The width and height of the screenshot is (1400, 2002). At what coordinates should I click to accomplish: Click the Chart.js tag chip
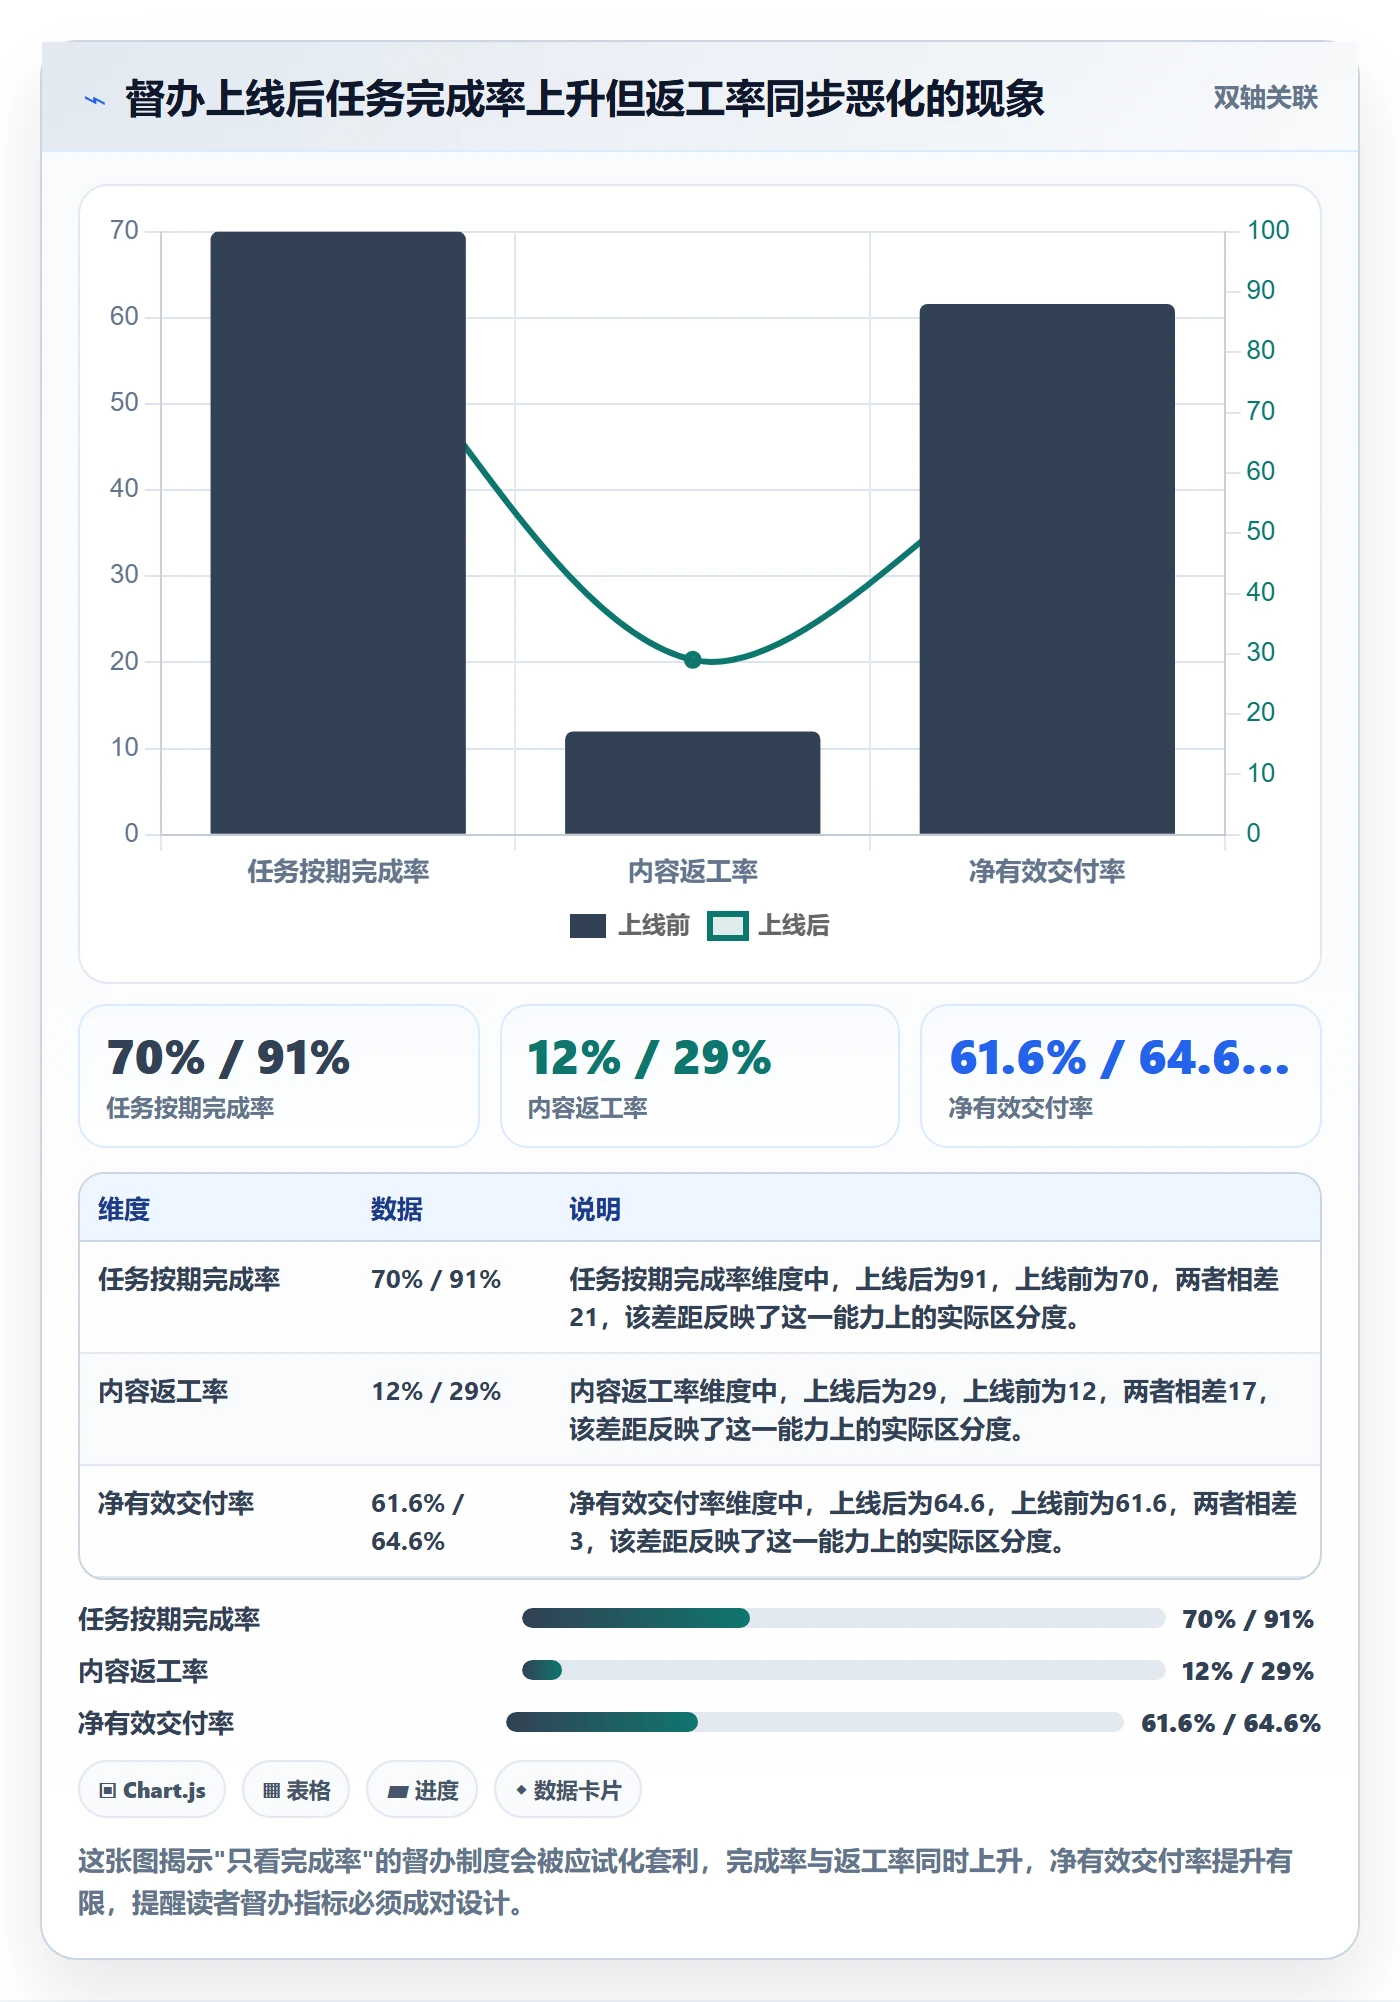152,1790
